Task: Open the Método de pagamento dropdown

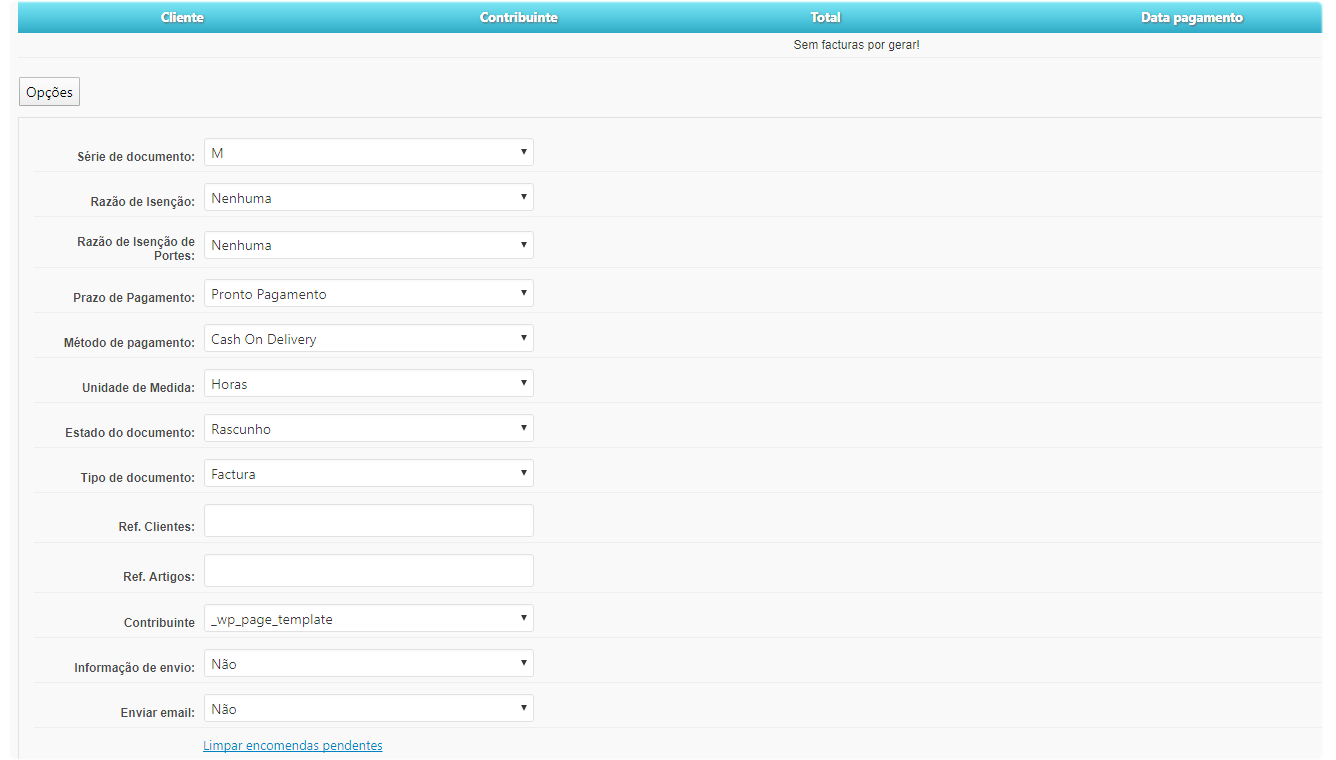Action: click(369, 338)
